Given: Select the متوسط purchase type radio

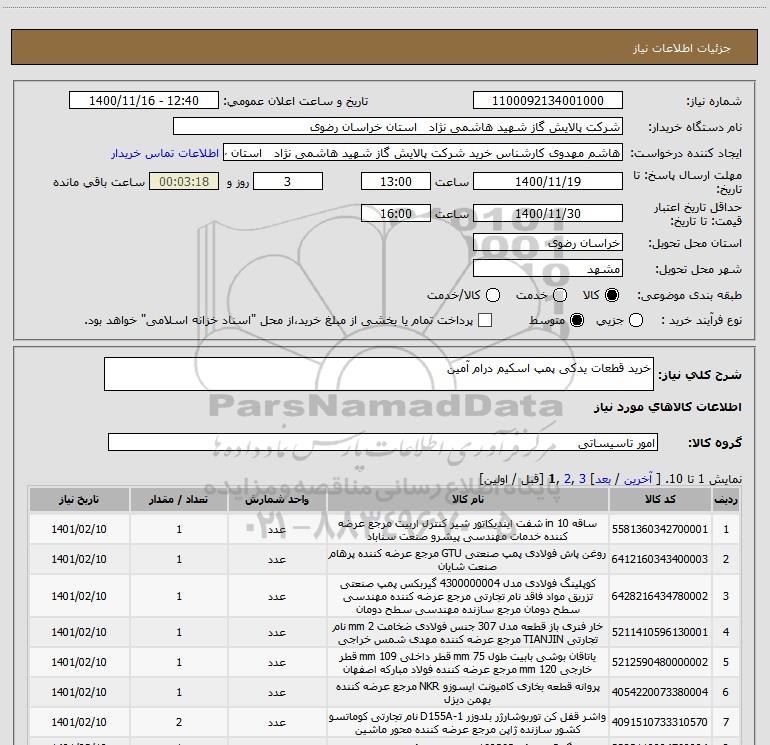Looking at the screenshot, I should [577, 321].
